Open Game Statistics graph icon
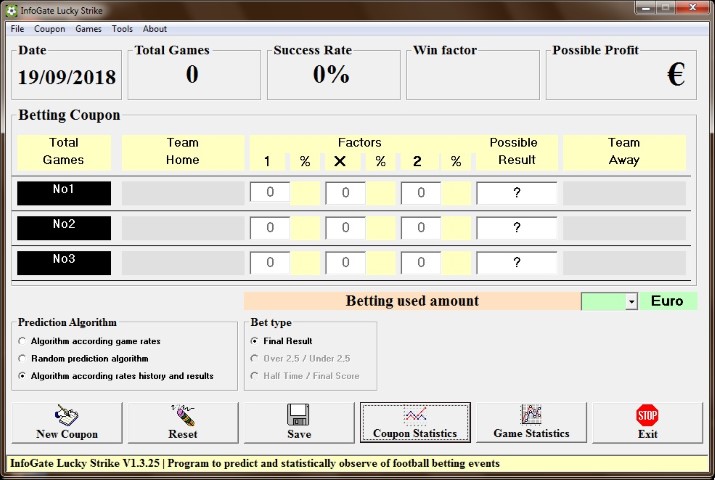The height and width of the screenshot is (480, 715). pos(531,414)
